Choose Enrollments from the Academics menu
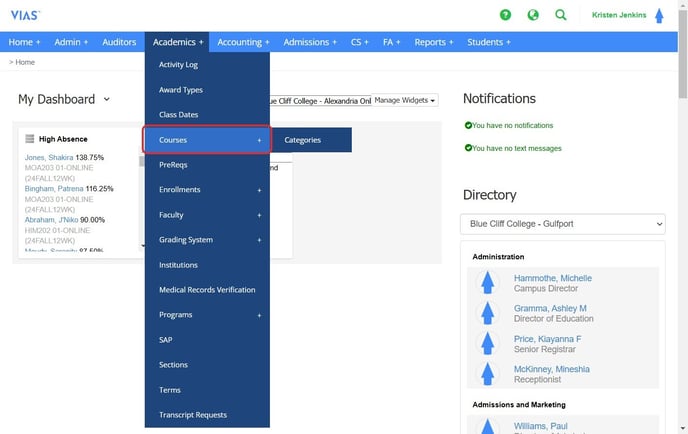 point(180,190)
